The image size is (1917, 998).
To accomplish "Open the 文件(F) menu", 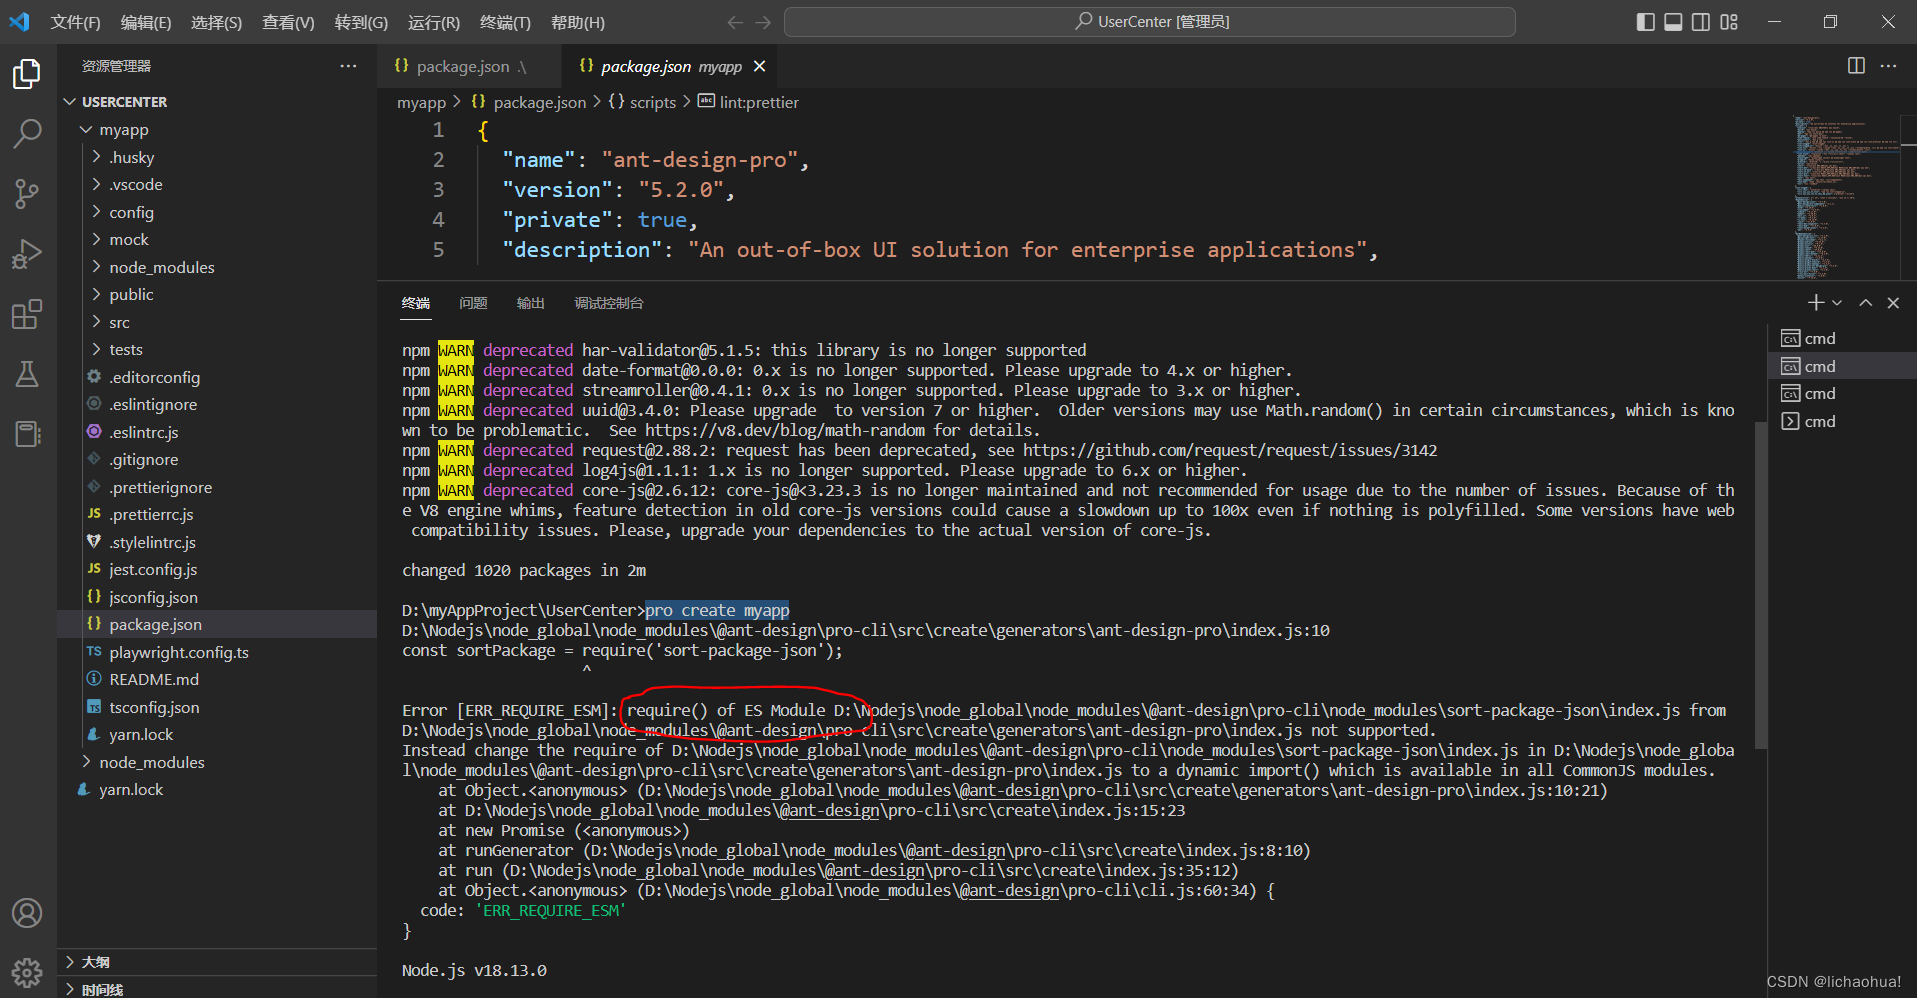I will click(76, 22).
